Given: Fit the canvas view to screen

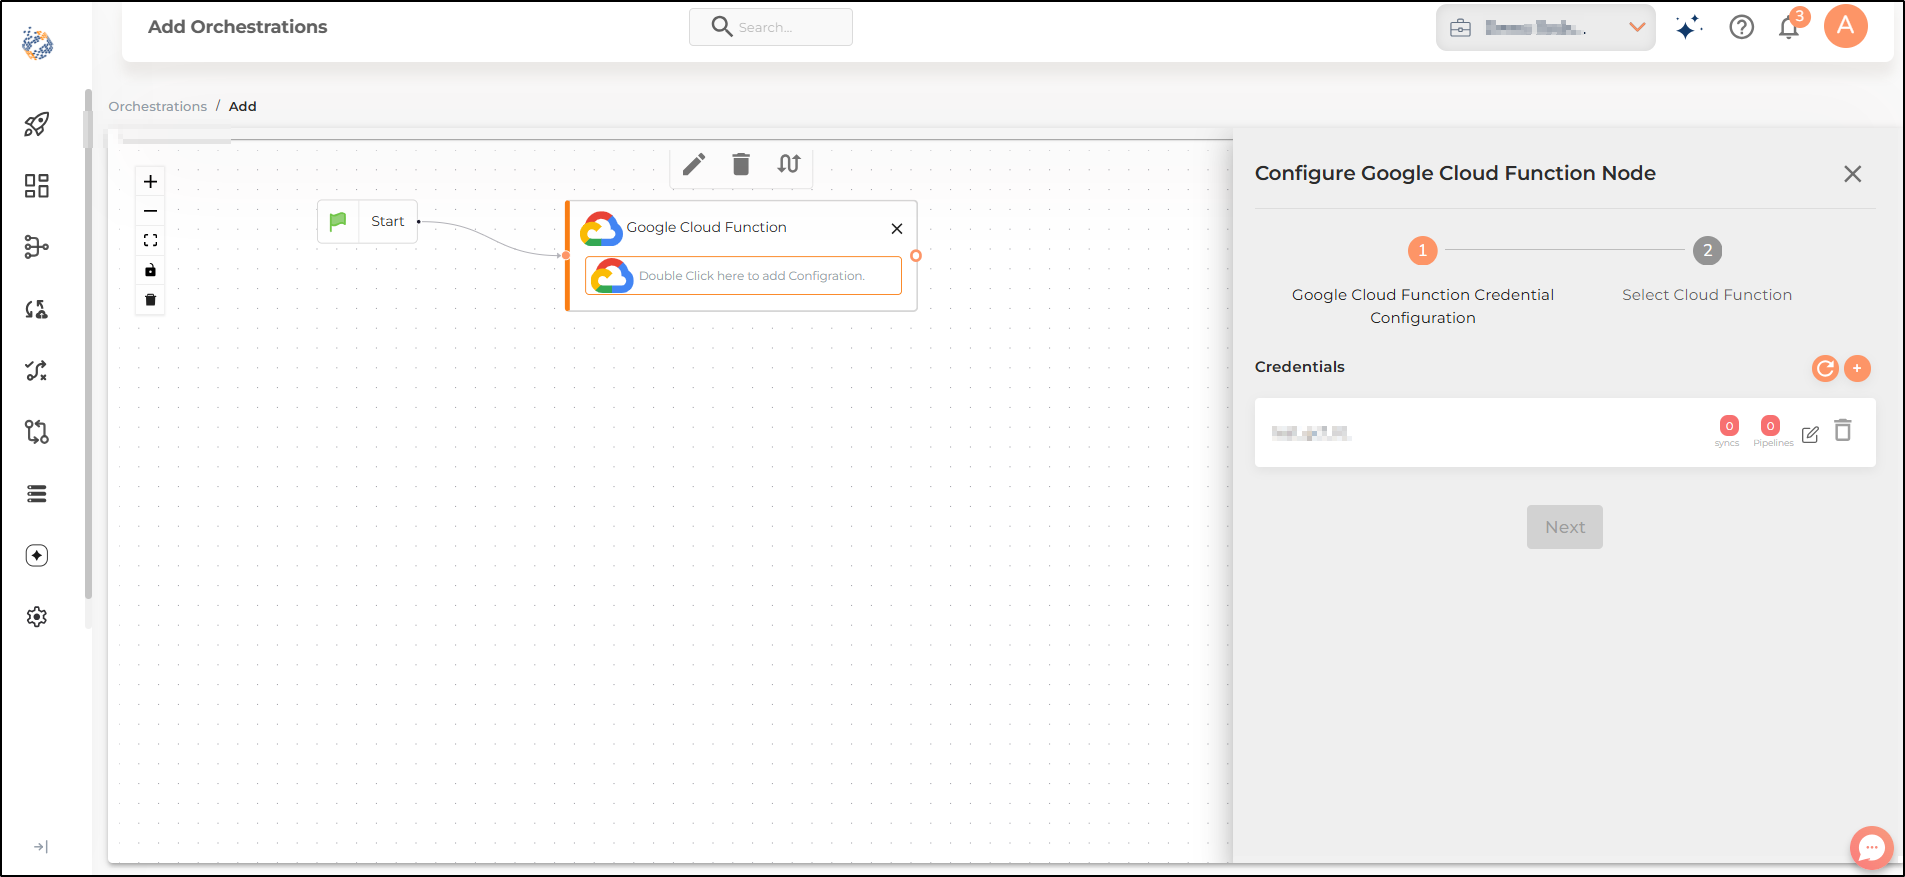Looking at the screenshot, I should pyautogui.click(x=150, y=241).
